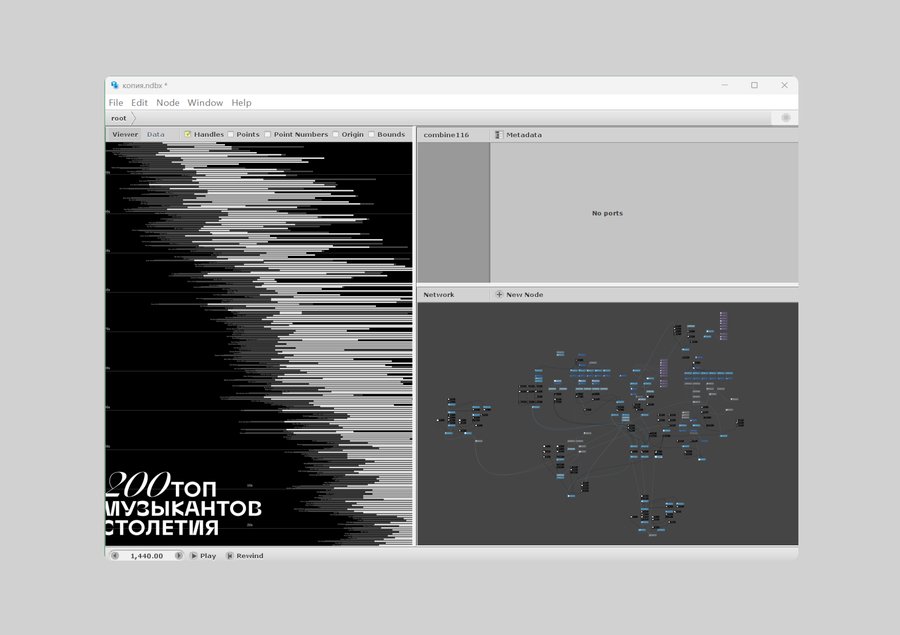Enable the Origin checkbox
The height and width of the screenshot is (635, 900).
tap(336, 134)
